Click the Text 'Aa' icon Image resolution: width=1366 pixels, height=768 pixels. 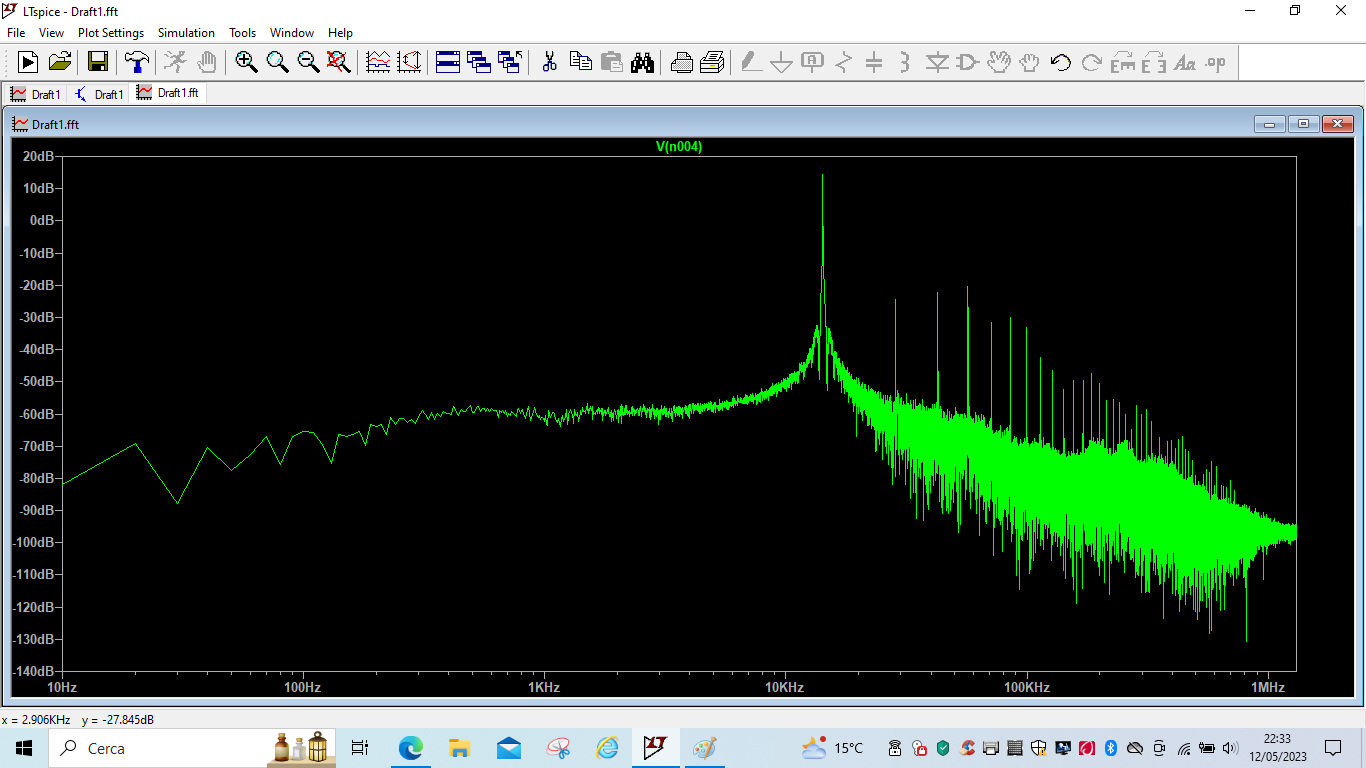[1184, 62]
